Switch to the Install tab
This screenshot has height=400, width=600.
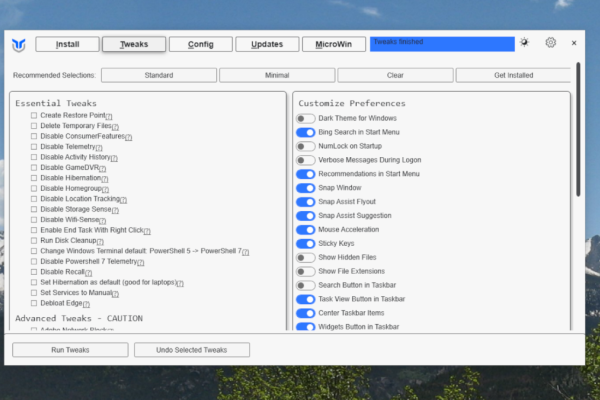click(67, 44)
